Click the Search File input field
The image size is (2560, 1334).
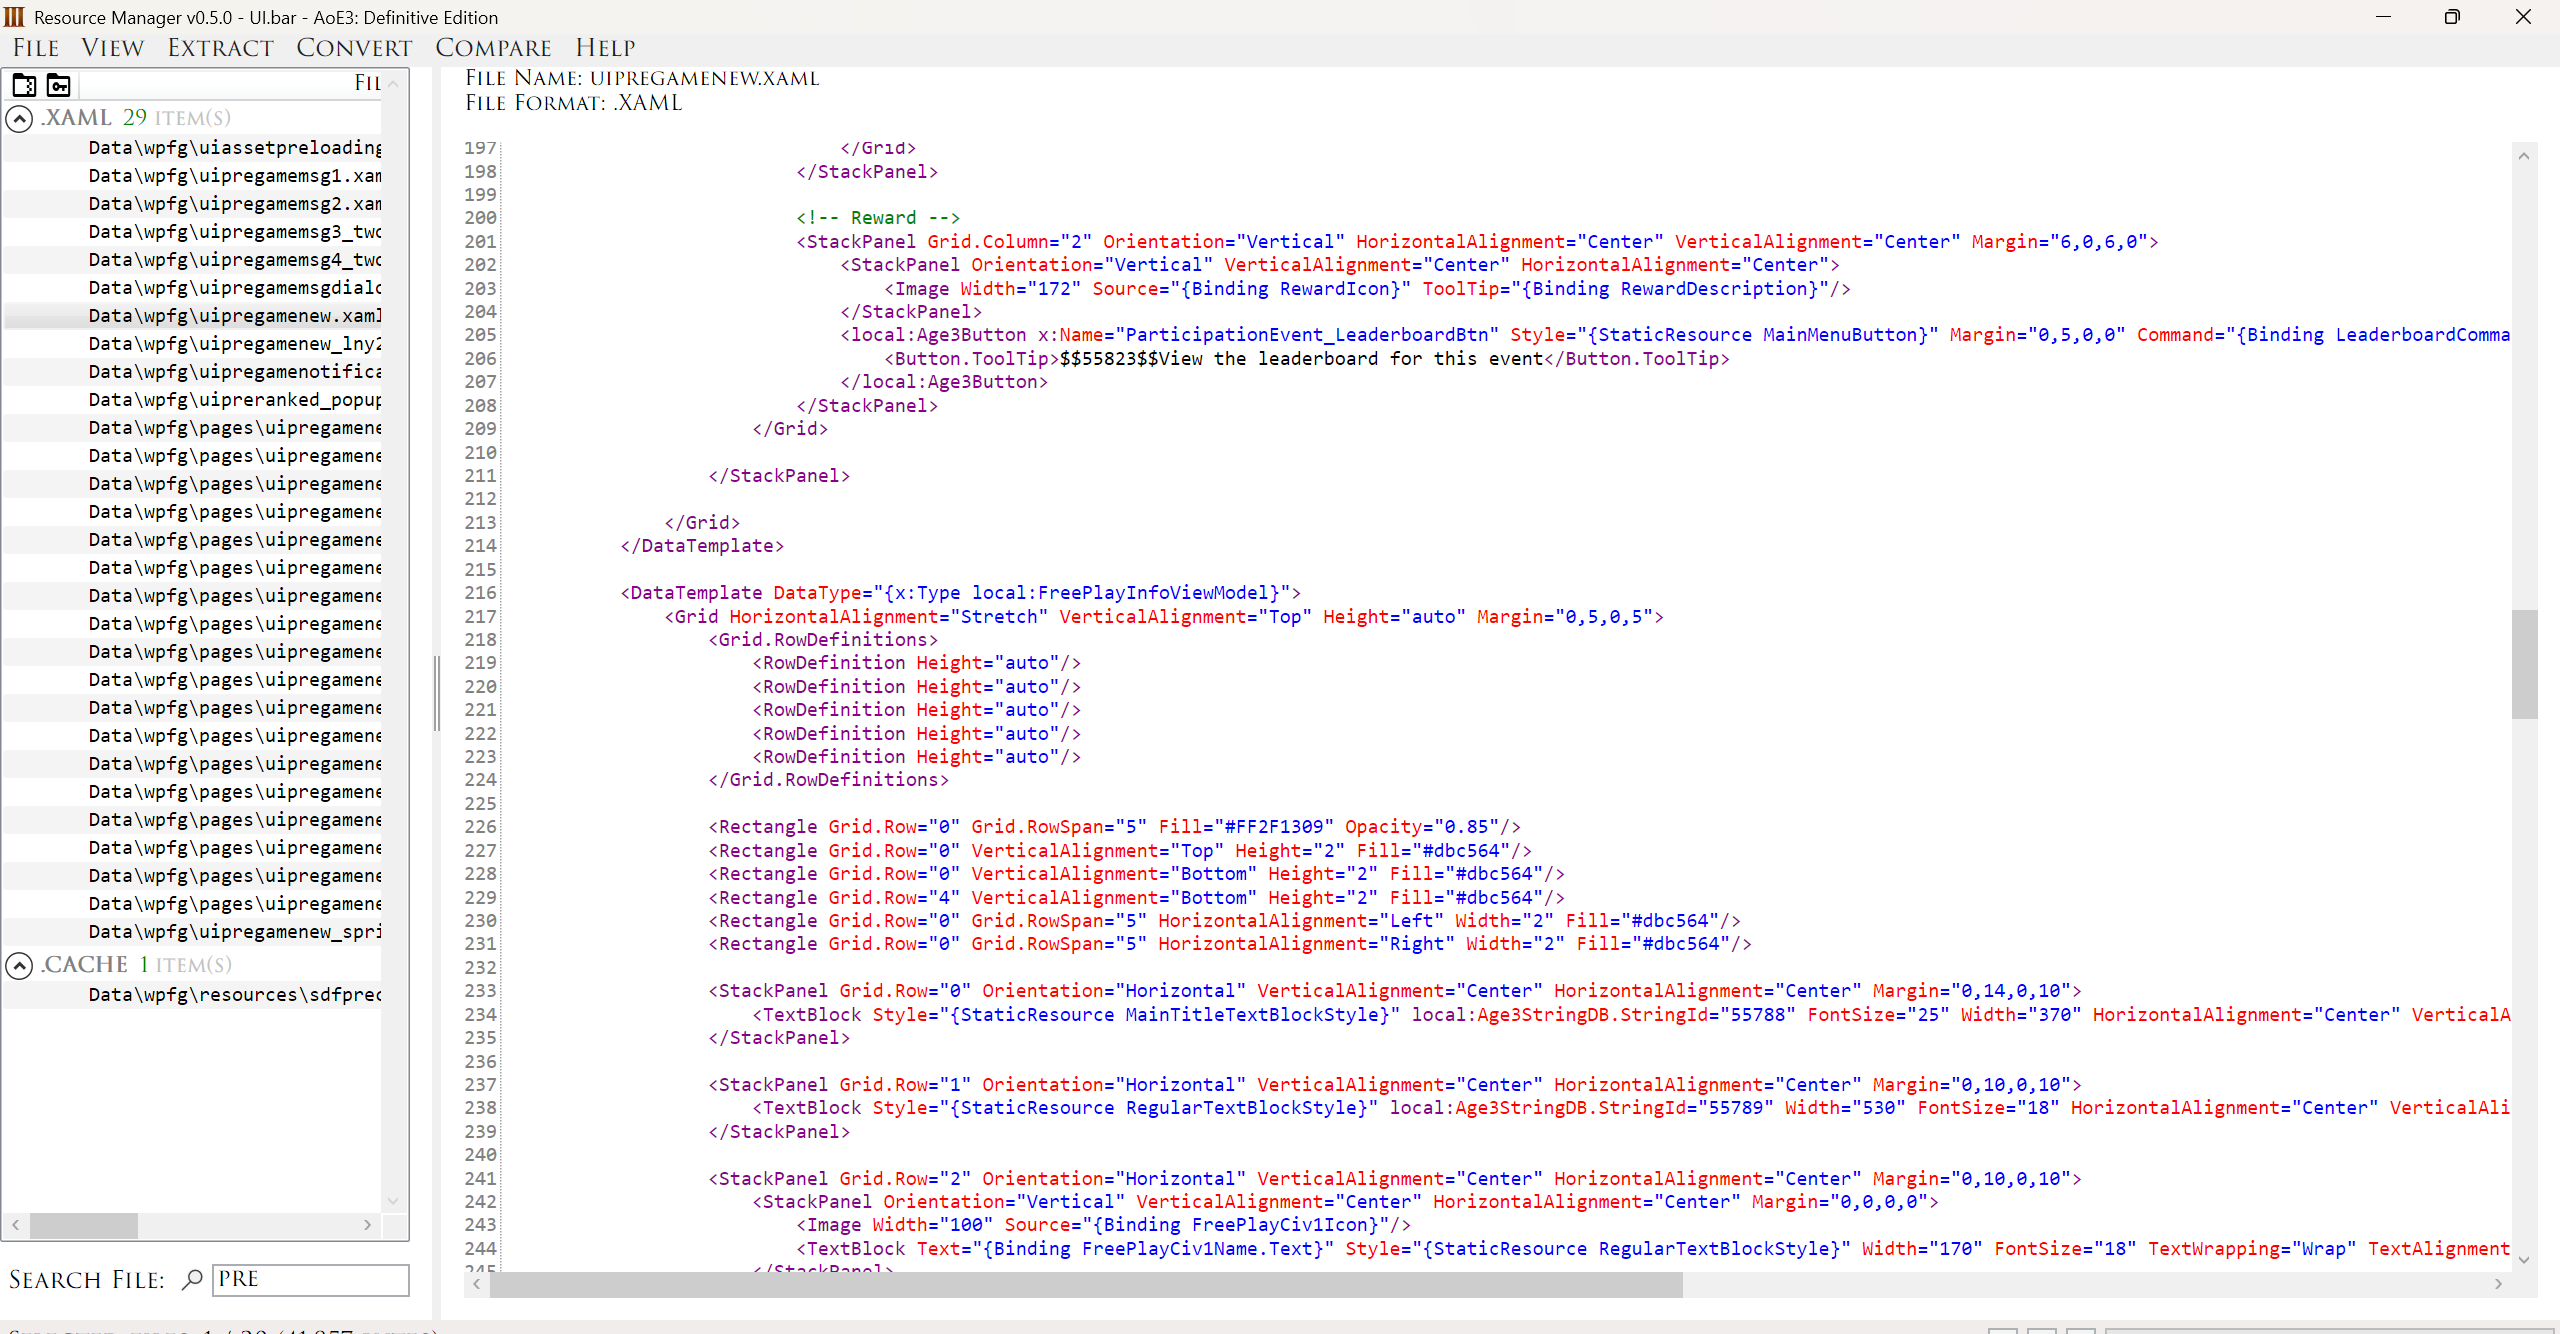point(310,1280)
